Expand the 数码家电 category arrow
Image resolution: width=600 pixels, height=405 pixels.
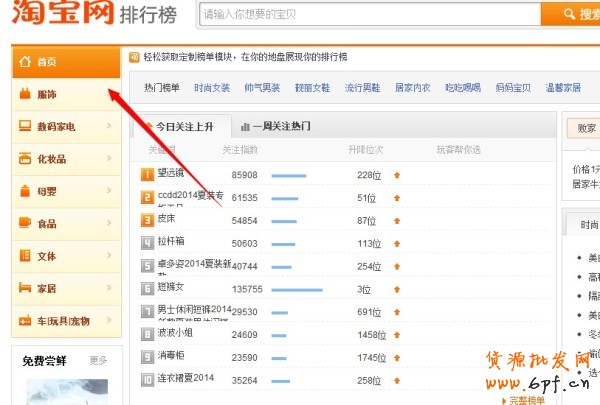108,127
